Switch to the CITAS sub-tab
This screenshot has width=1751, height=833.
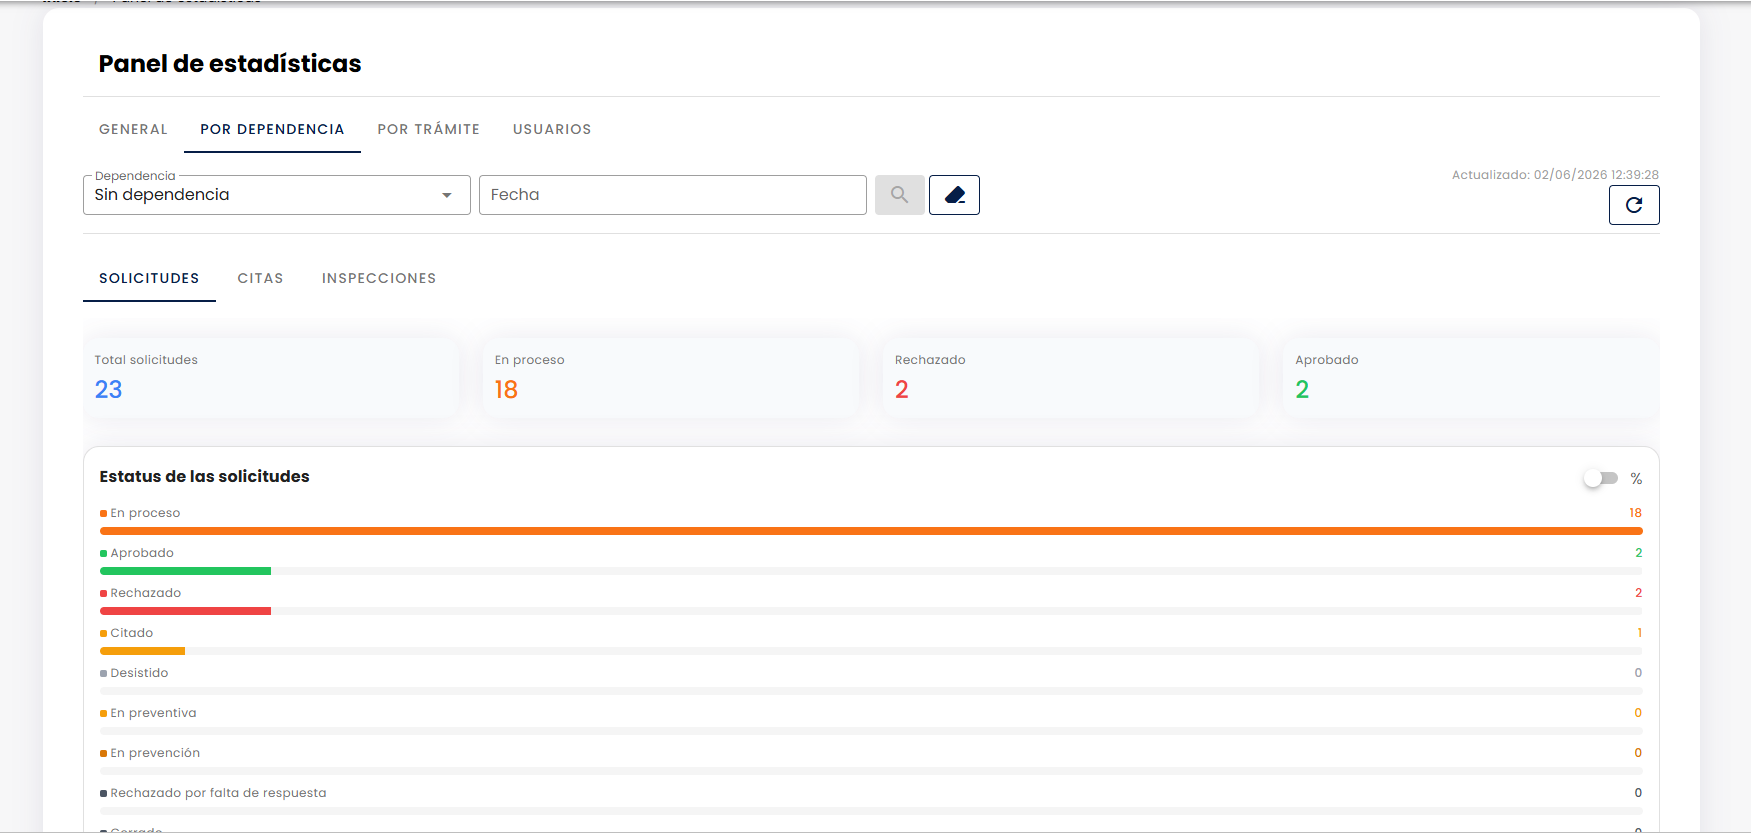(x=260, y=278)
